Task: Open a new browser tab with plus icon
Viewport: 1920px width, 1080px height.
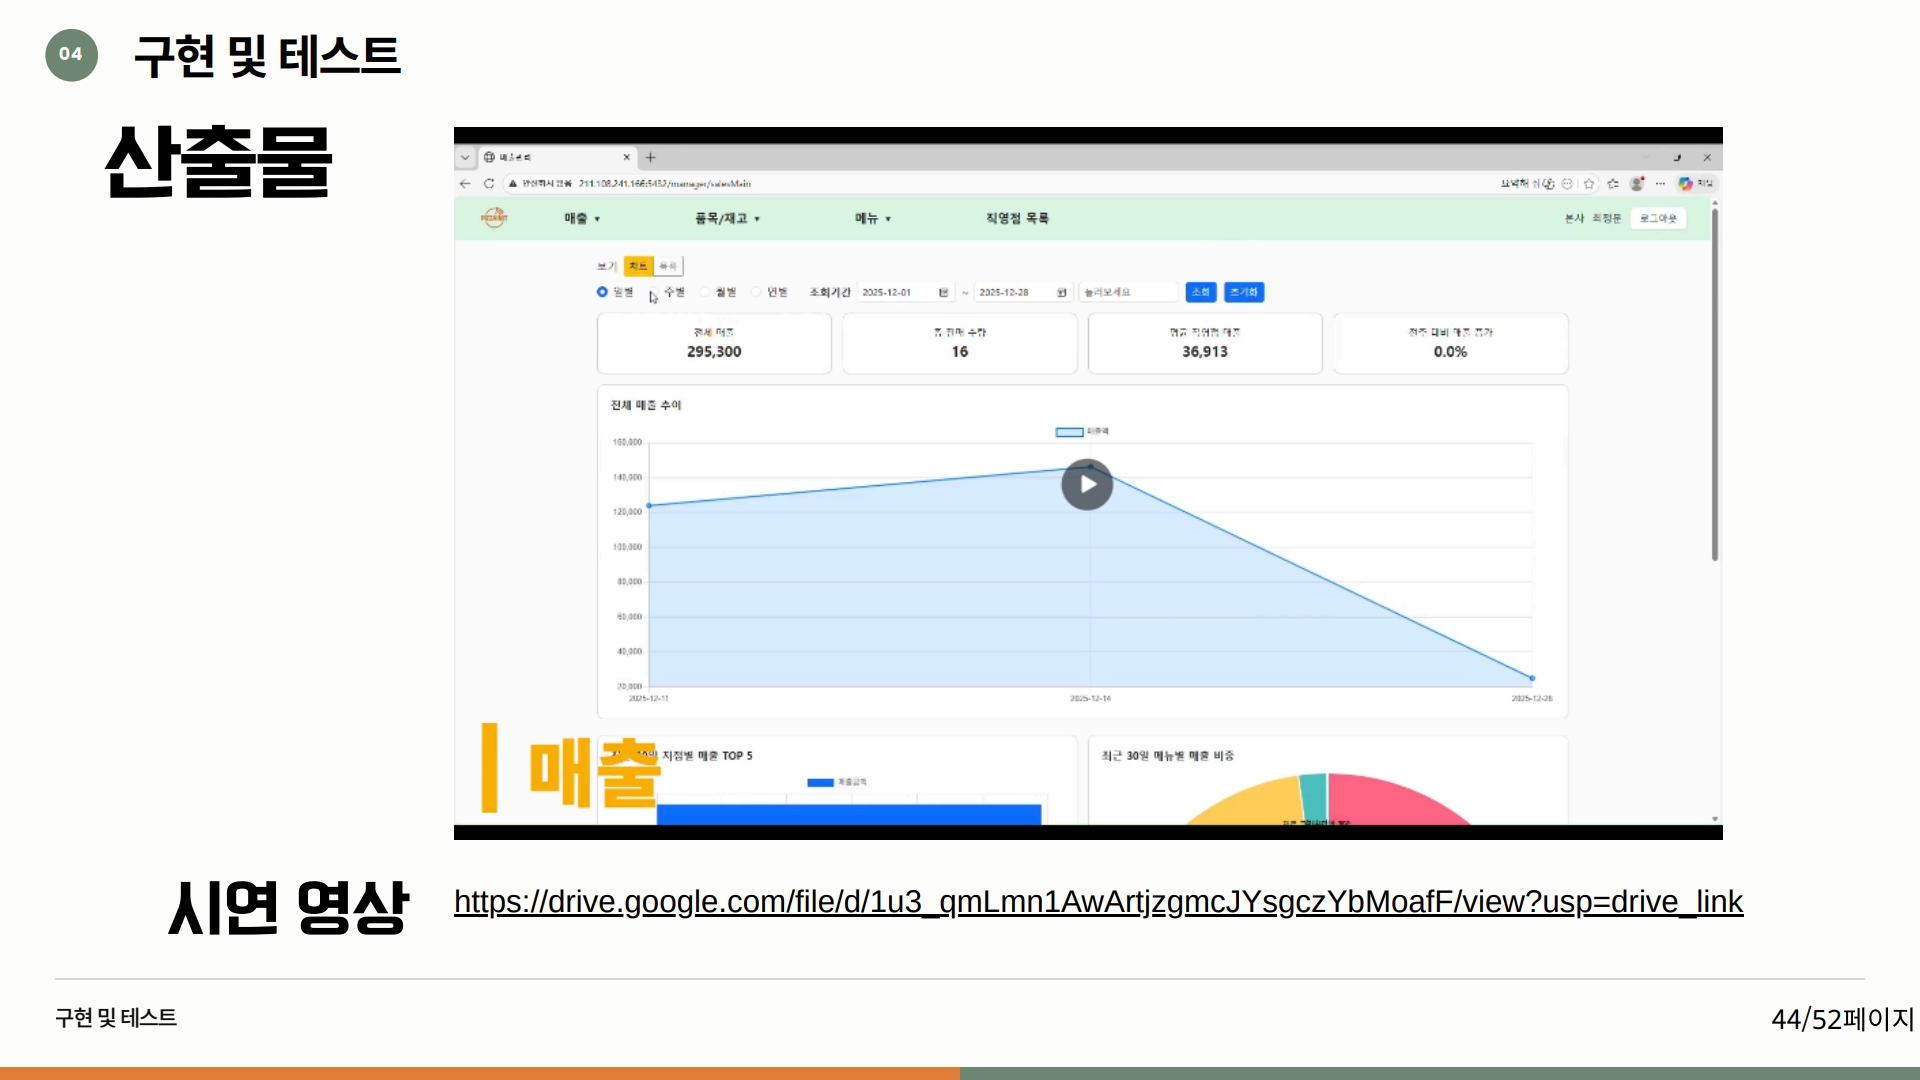Action: pos(651,157)
